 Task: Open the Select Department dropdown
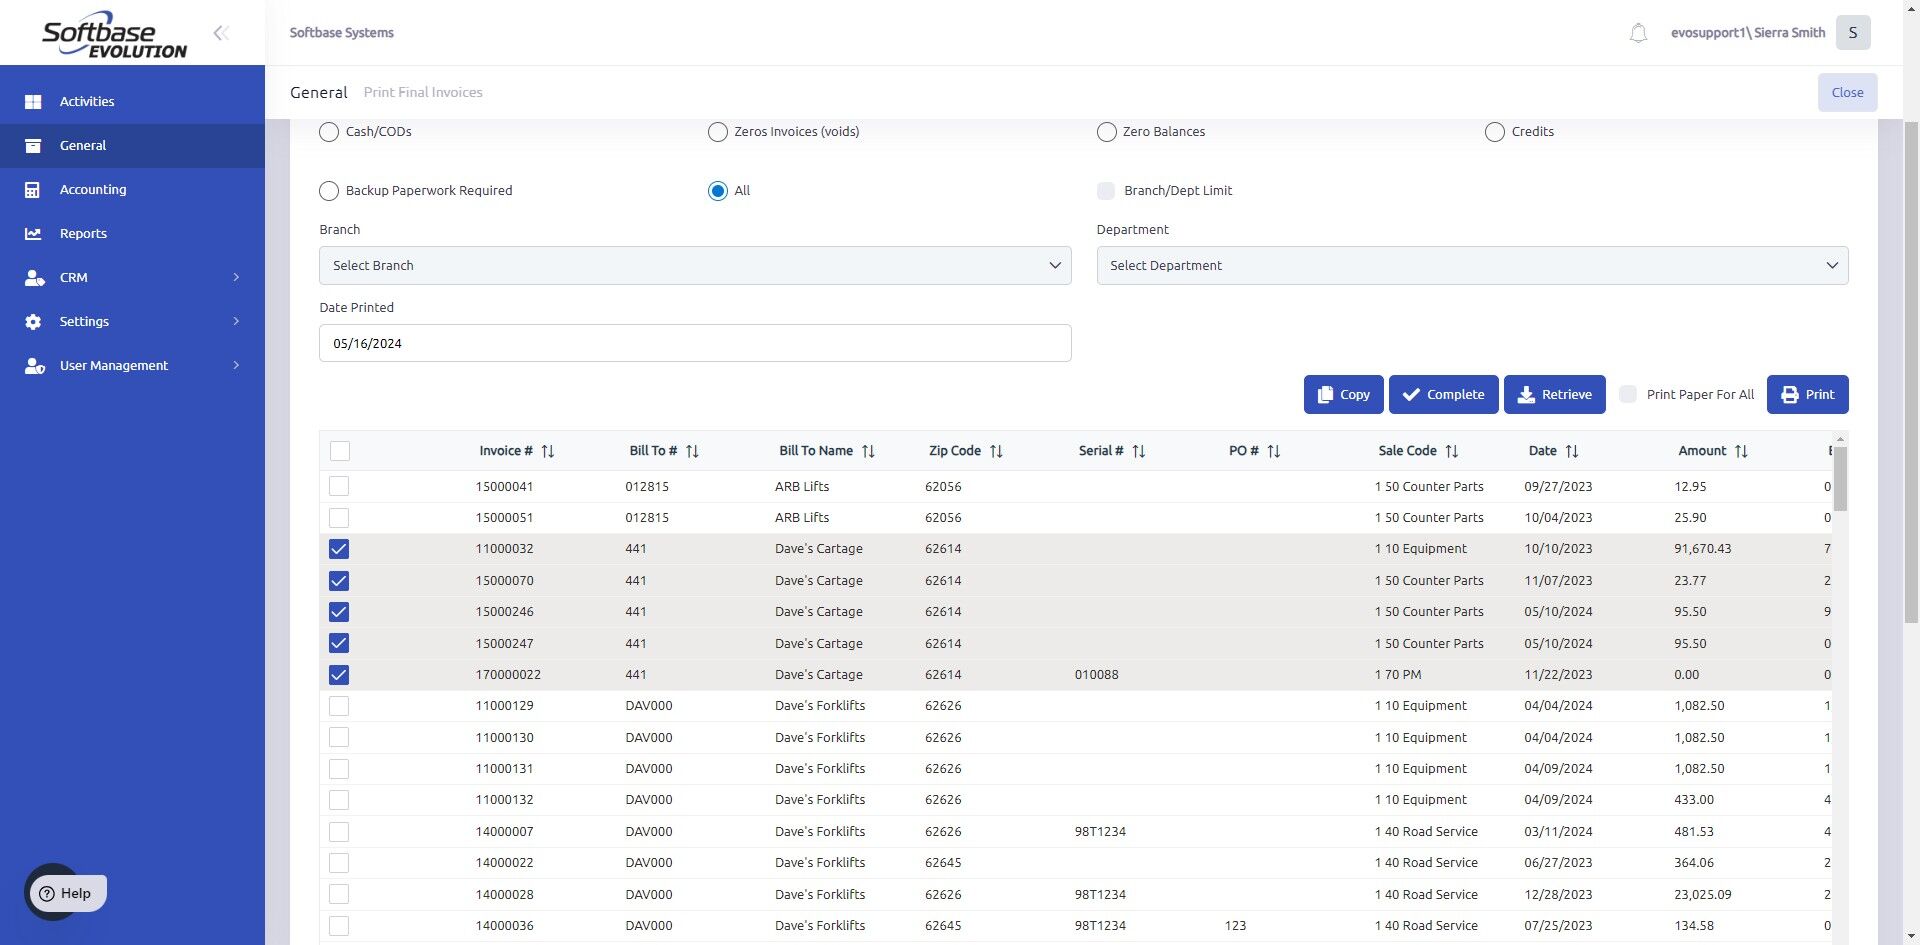click(1472, 265)
